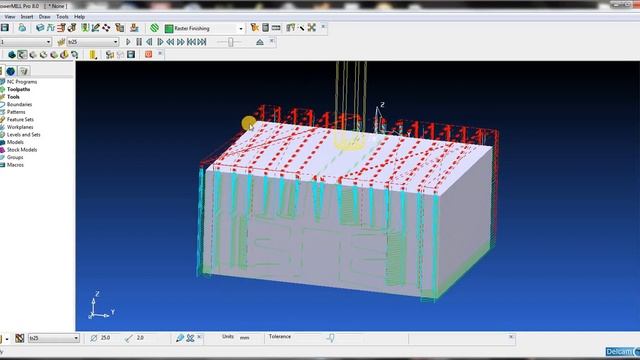640x360 pixels.
Task: Select Models in the explorer tree
Action: [15, 142]
